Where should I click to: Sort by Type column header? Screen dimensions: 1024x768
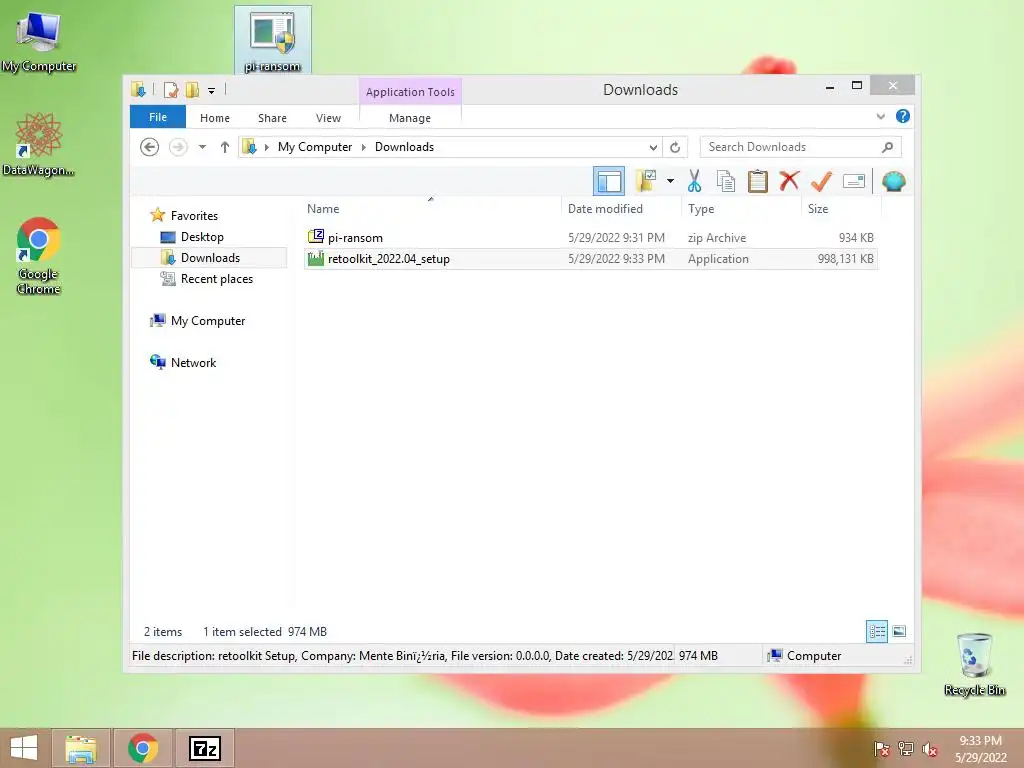point(741,208)
